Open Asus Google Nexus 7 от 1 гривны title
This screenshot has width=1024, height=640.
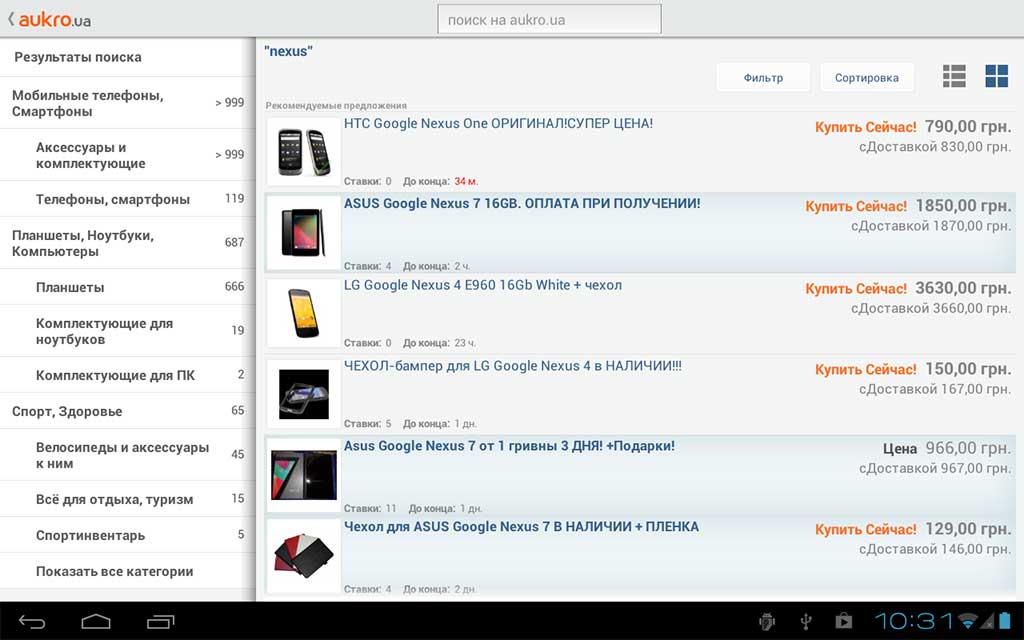coord(509,446)
